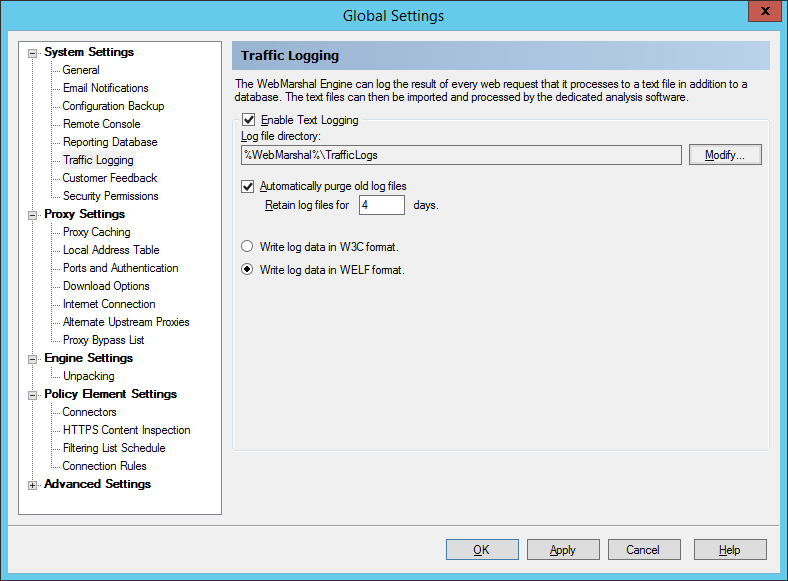Go to Reporting Database settings

click(x=110, y=142)
